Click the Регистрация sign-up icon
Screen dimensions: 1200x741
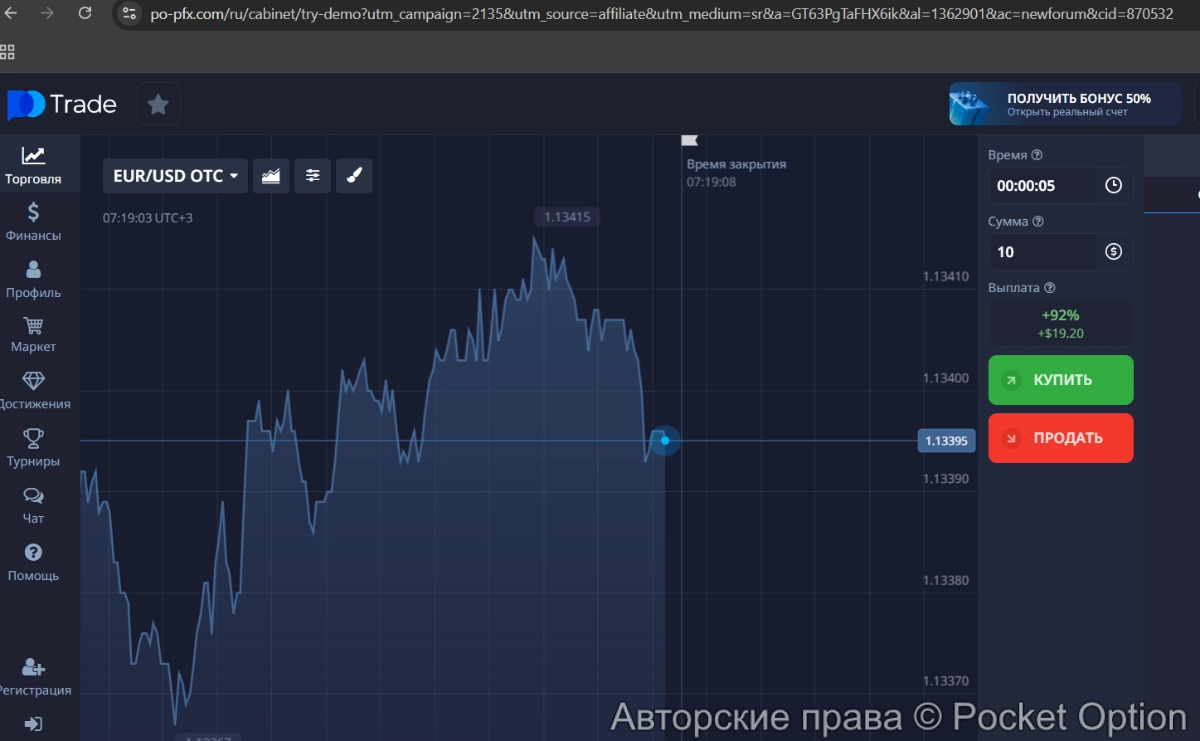(x=33, y=677)
